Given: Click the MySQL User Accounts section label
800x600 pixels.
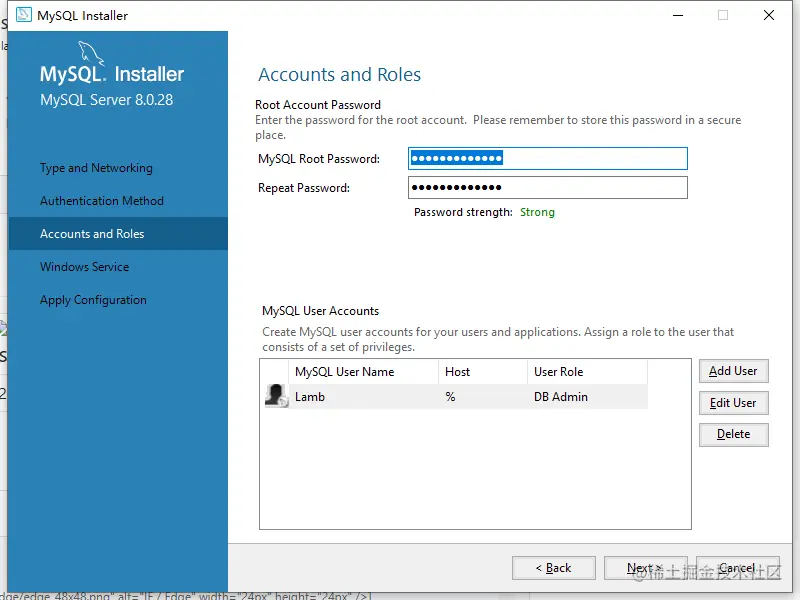Looking at the screenshot, I should pyautogui.click(x=320, y=311).
